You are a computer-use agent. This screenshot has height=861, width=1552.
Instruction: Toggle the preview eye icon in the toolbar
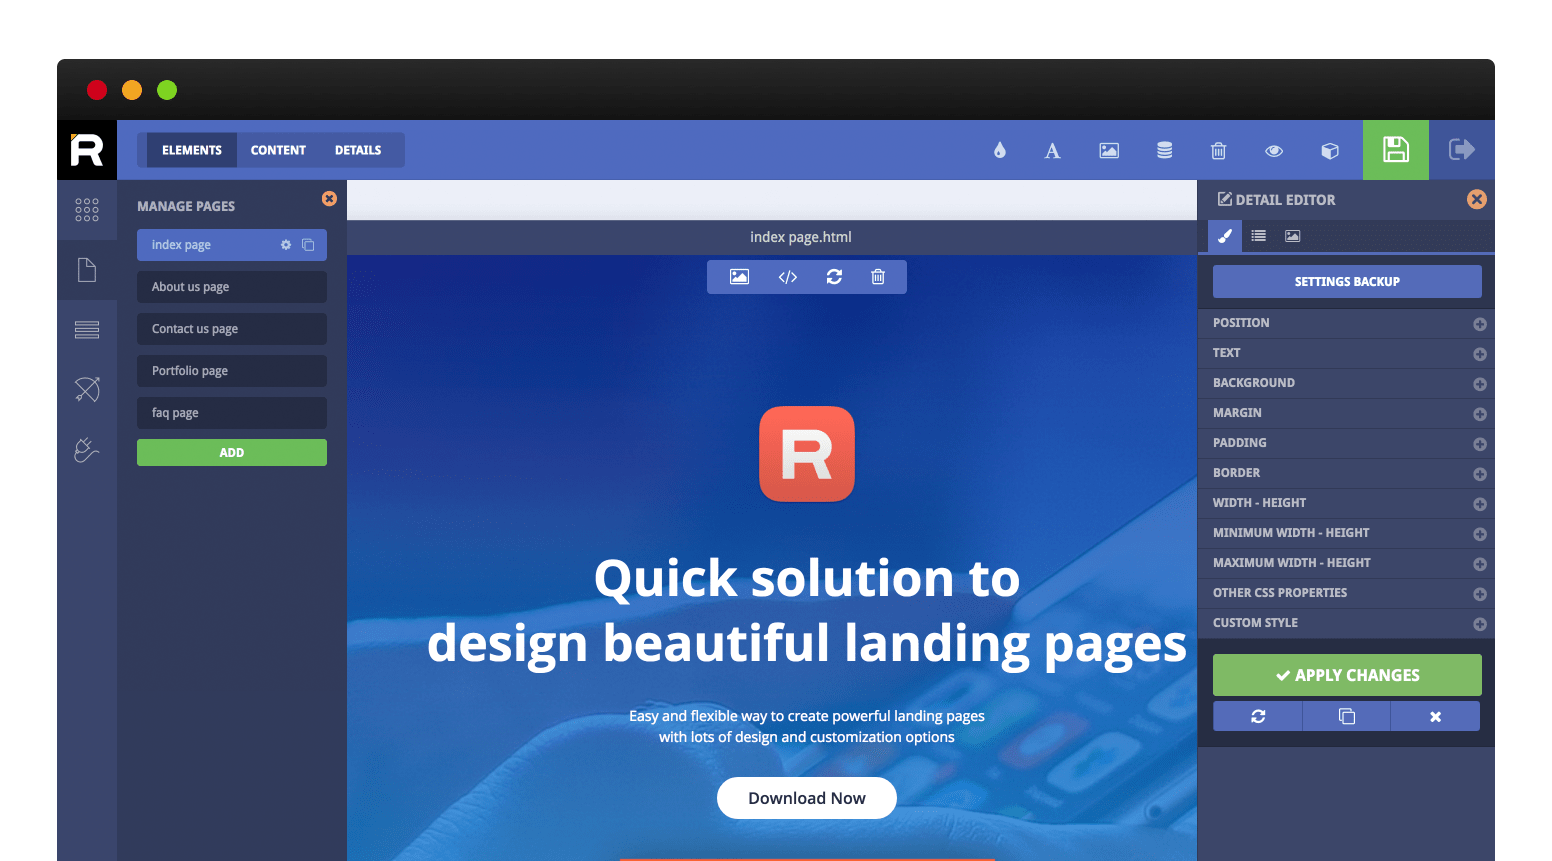click(x=1274, y=150)
